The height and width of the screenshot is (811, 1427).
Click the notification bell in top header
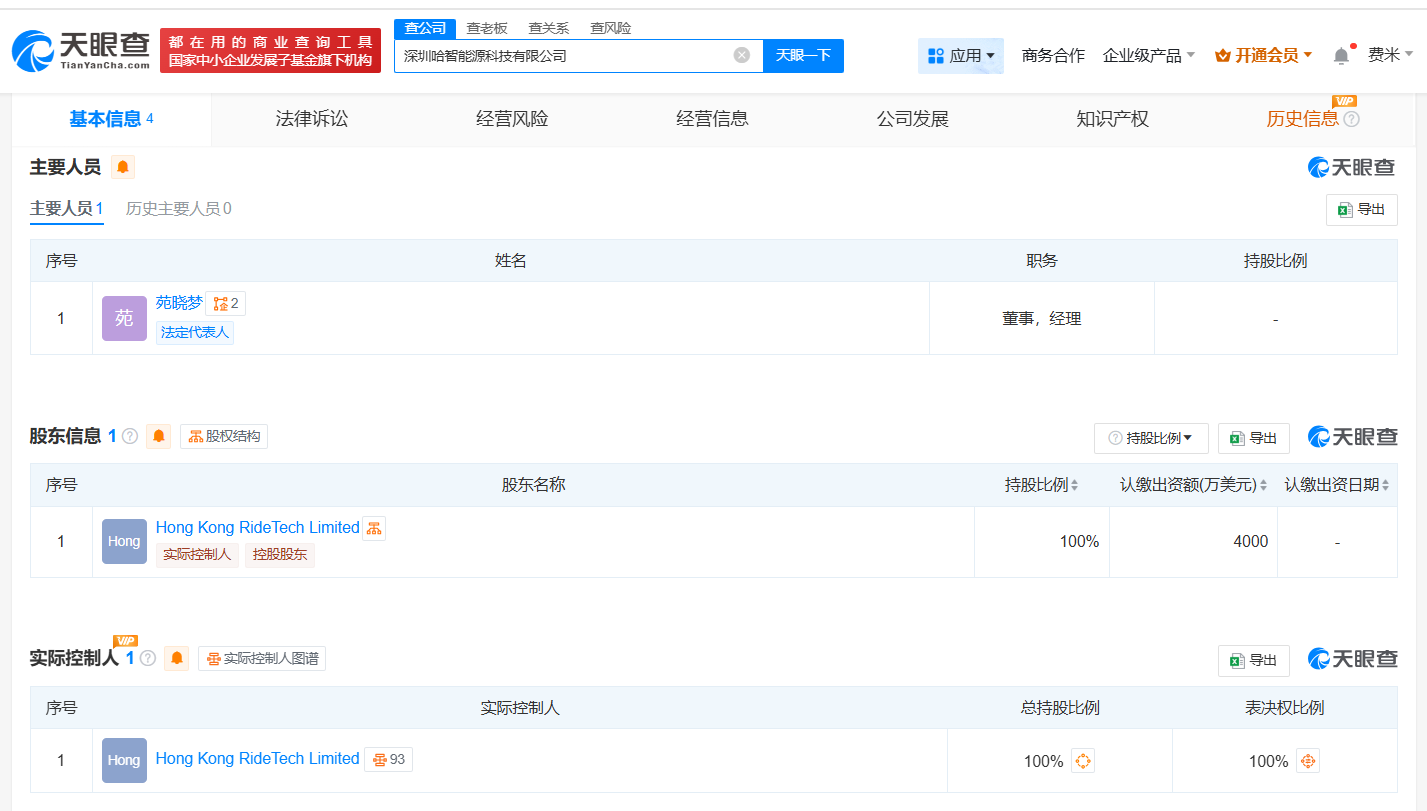tap(1341, 56)
